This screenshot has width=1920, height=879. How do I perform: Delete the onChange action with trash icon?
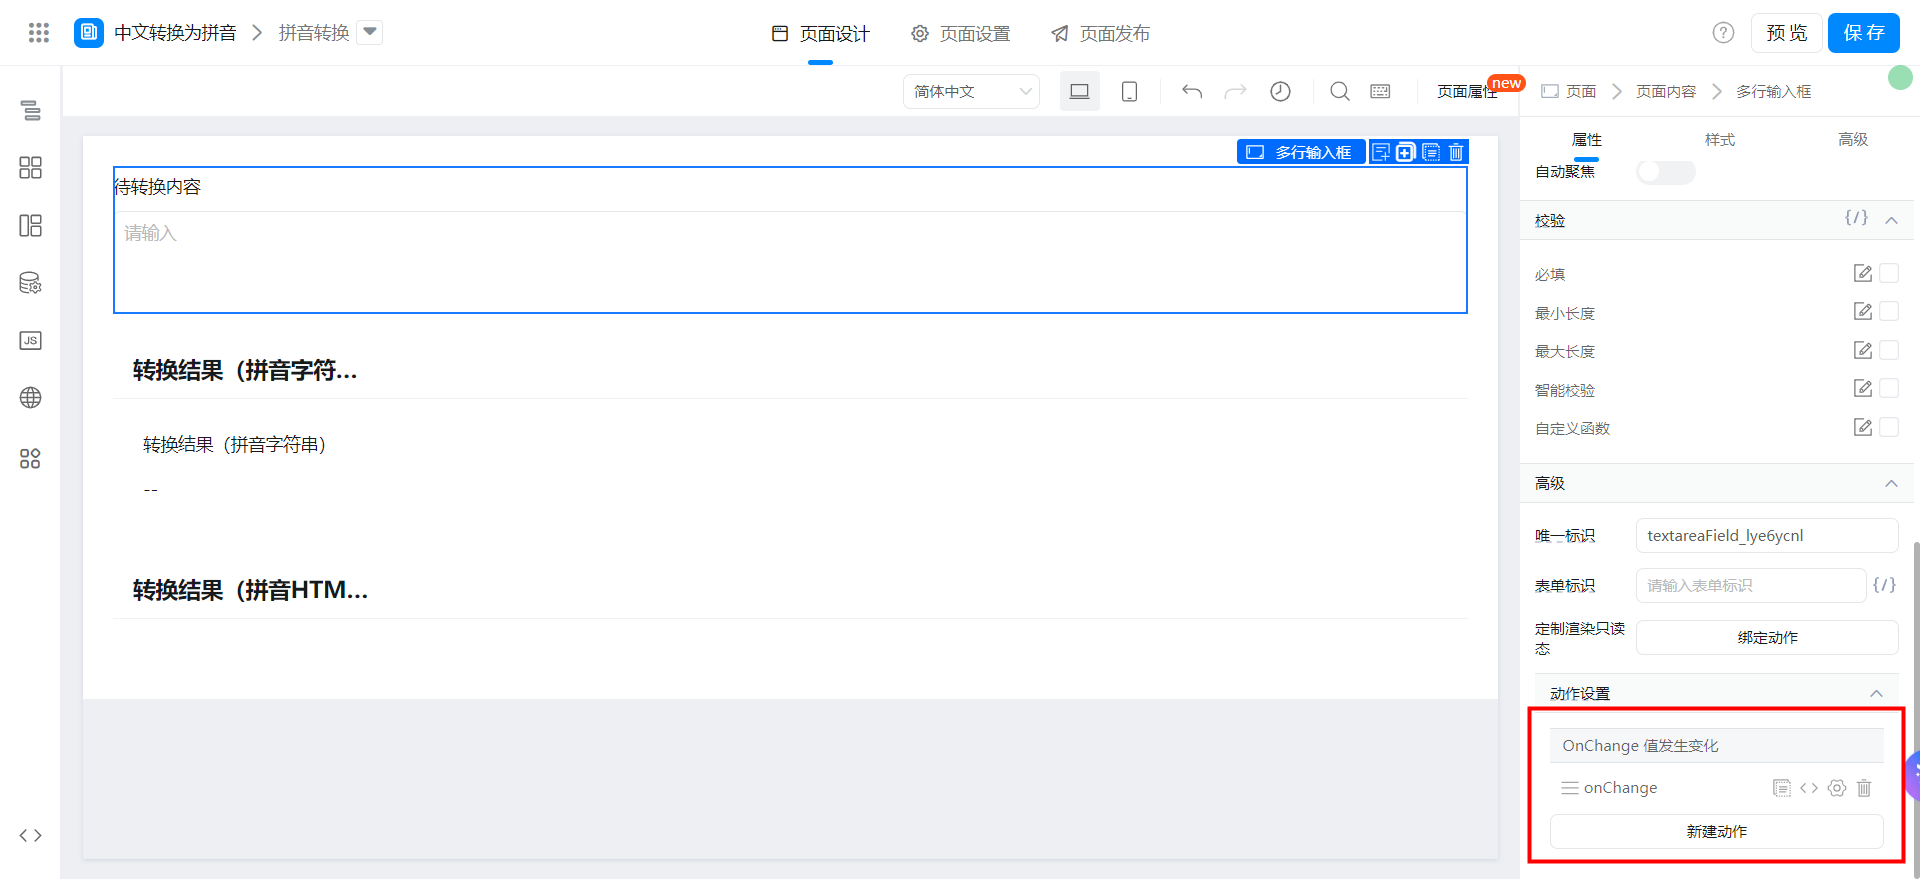point(1864,788)
